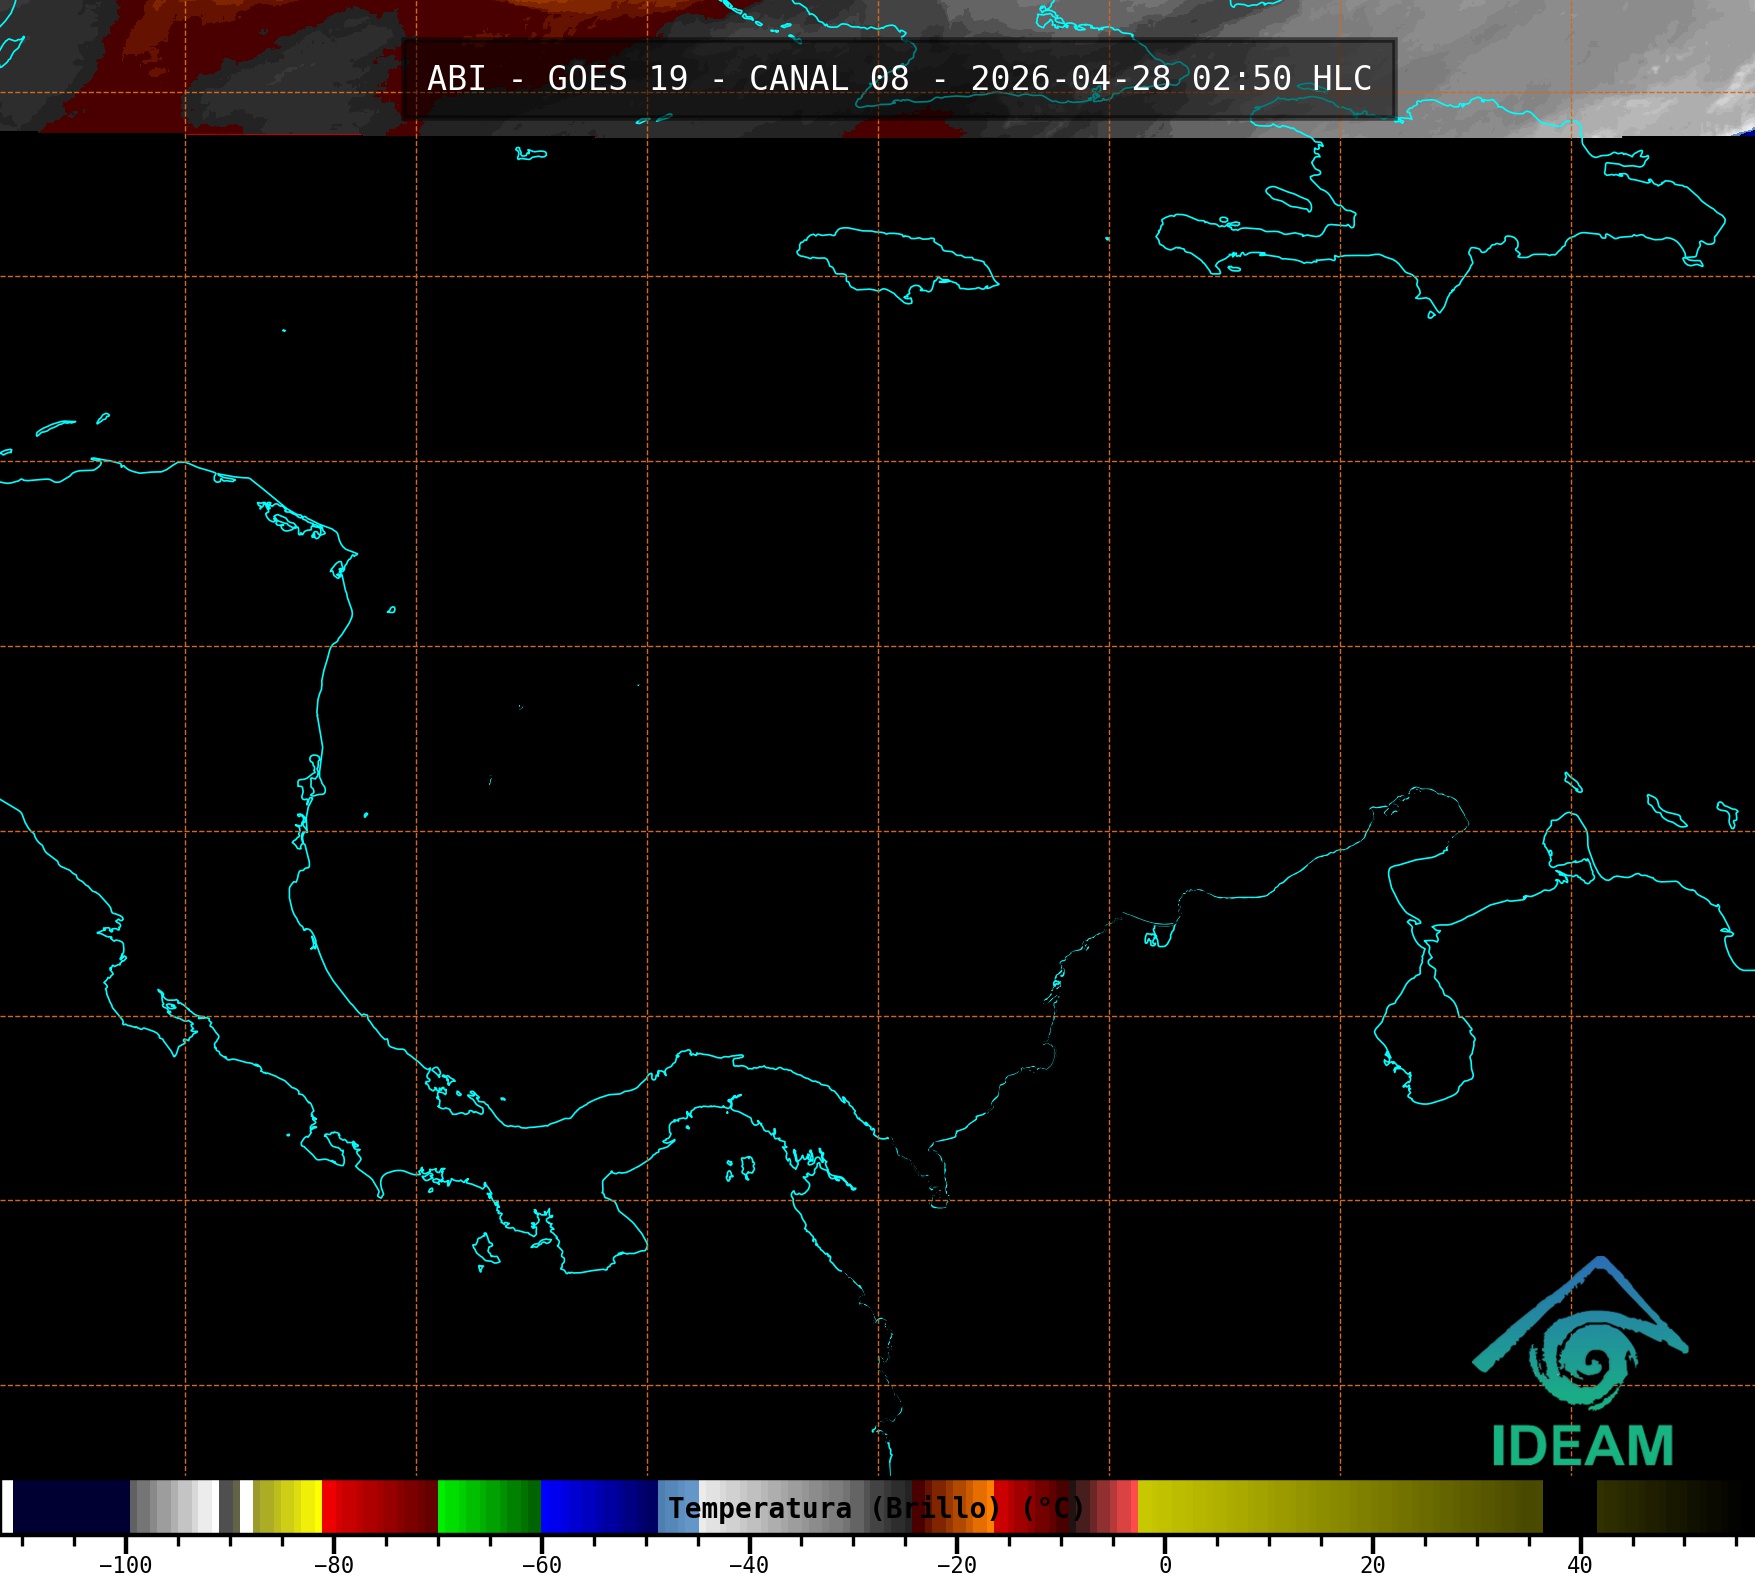This screenshot has width=1755, height=1577.
Task: Click the "GOES 19" text in title
Action: (617, 78)
